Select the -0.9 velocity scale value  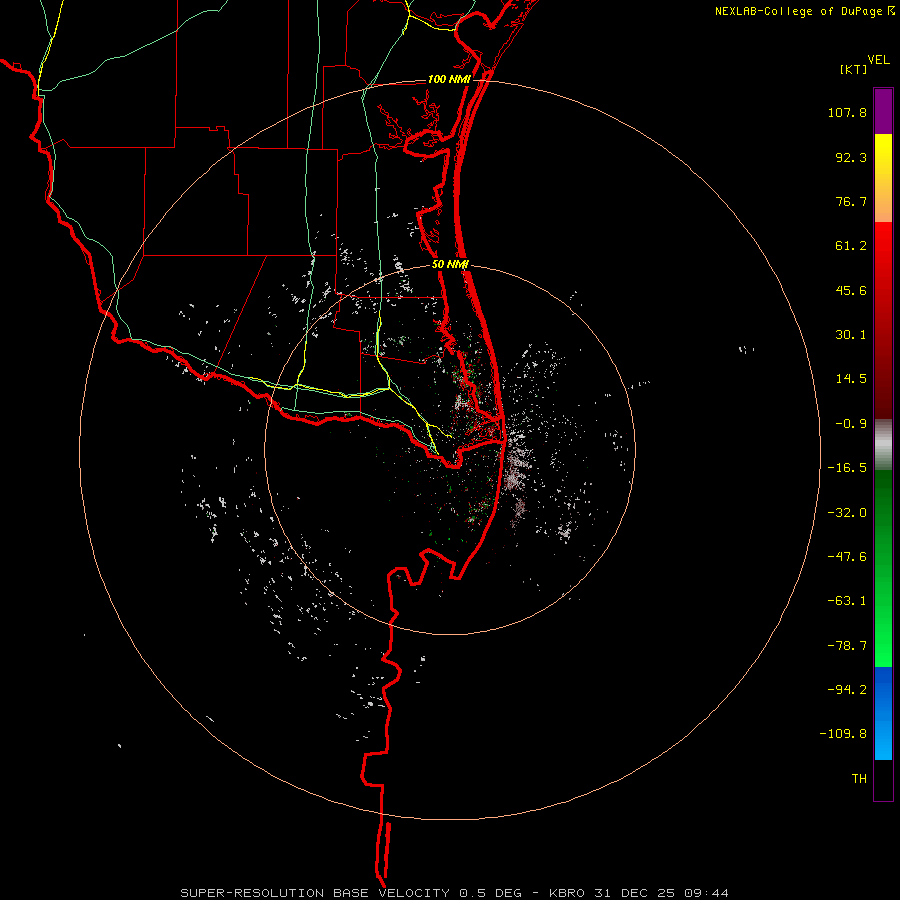[x=851, y=424]
